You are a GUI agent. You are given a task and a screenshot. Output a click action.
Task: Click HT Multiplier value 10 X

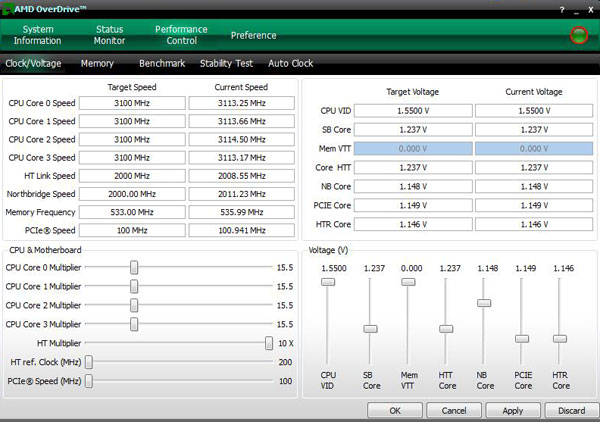[285, 343]
